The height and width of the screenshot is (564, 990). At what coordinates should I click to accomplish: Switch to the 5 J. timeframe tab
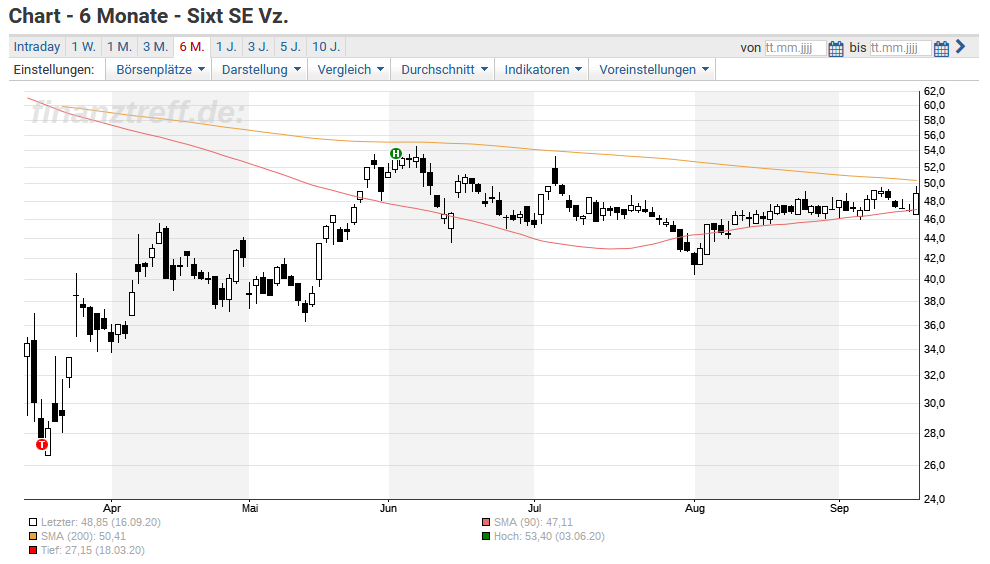point(290,47)
